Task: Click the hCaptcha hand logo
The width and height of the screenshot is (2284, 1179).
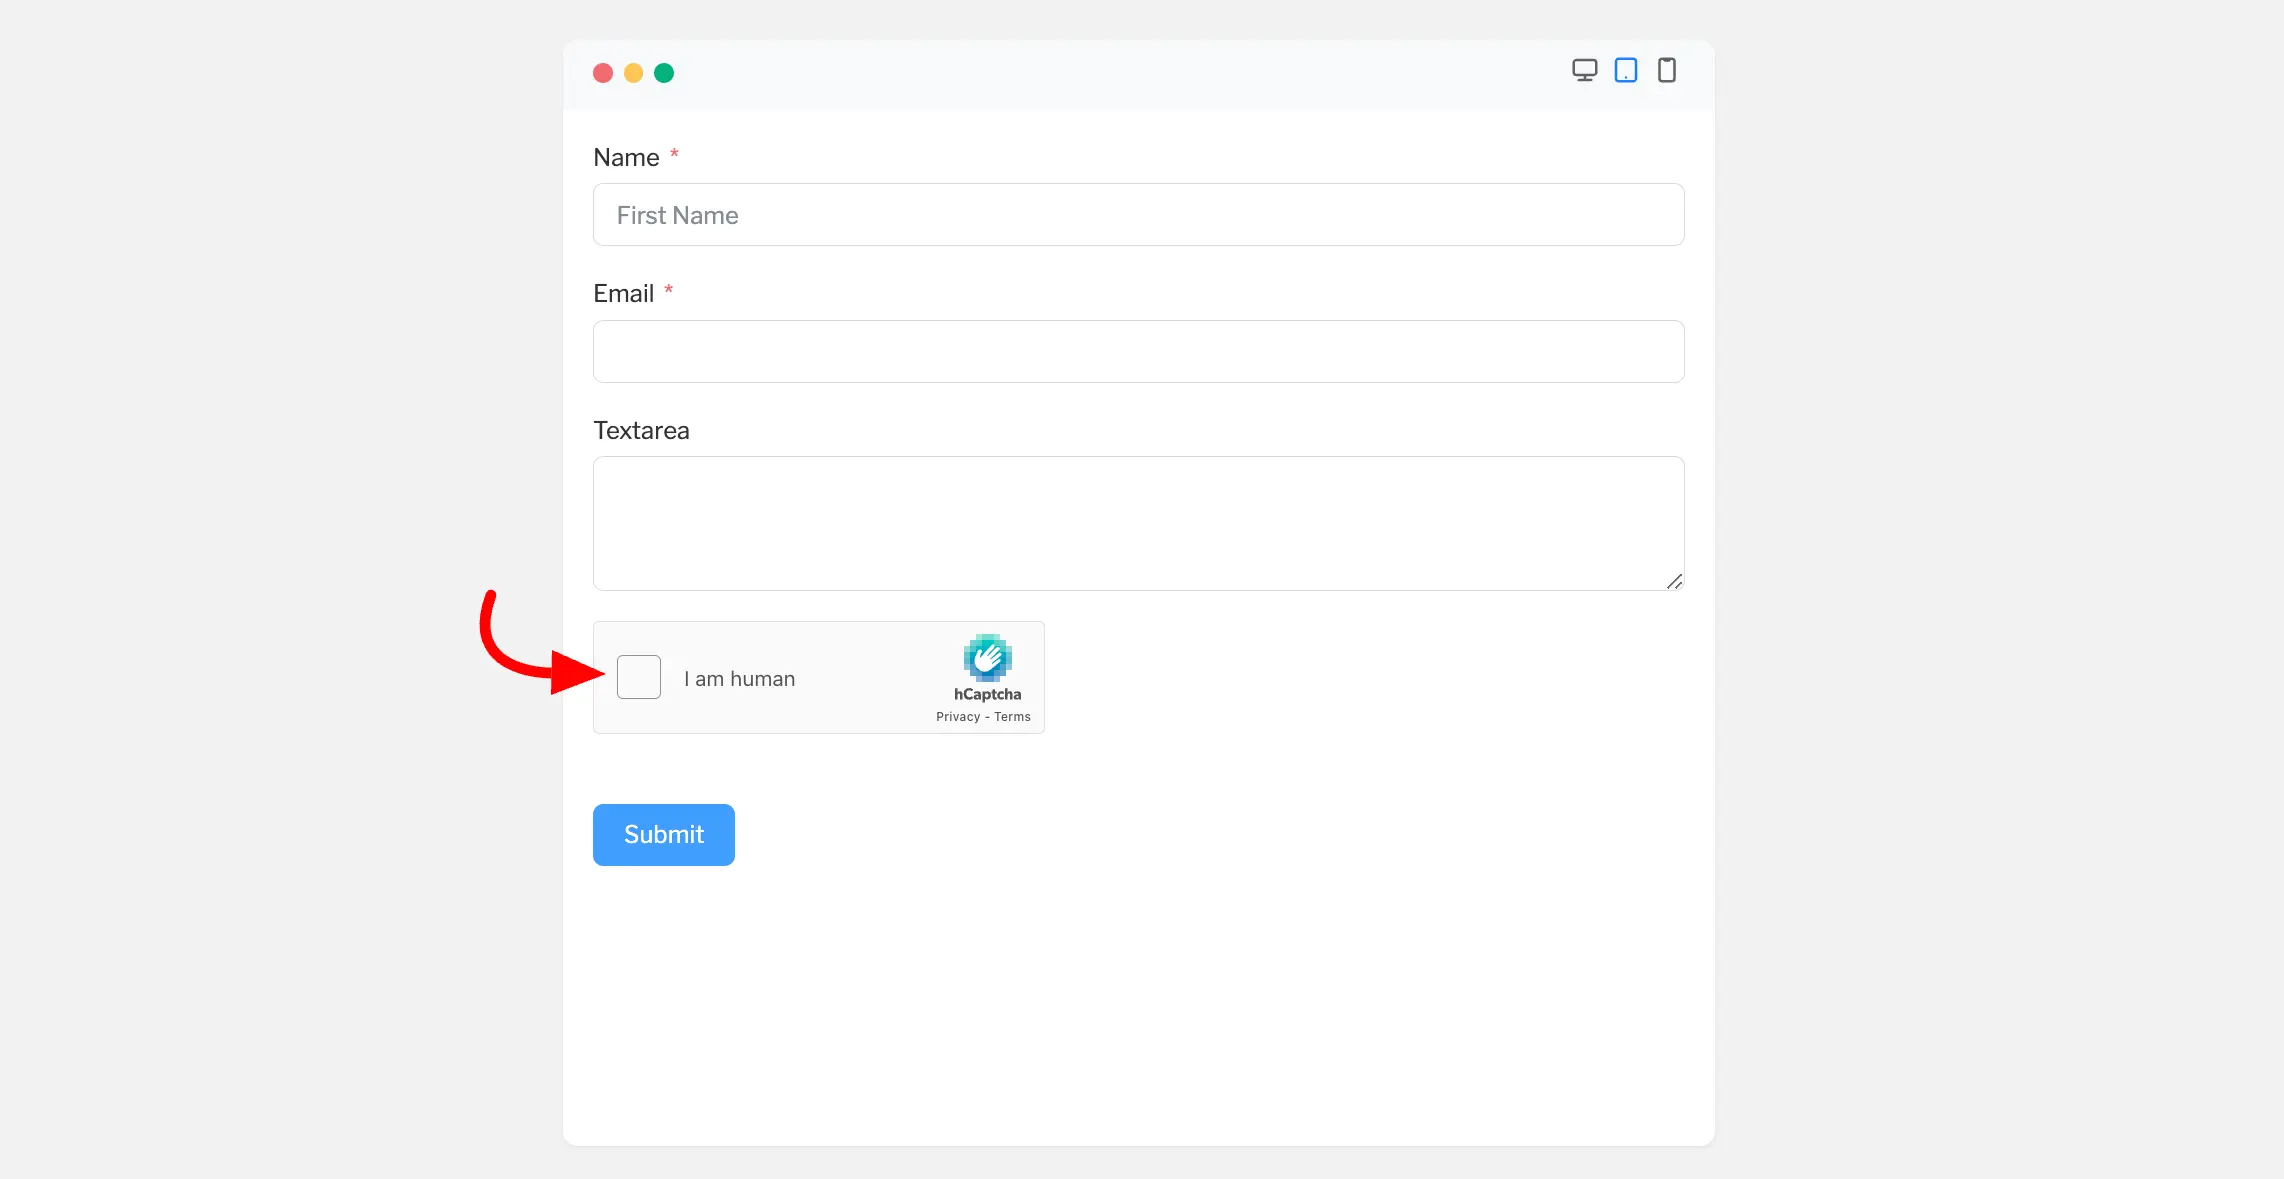Action: click(988, 657)
